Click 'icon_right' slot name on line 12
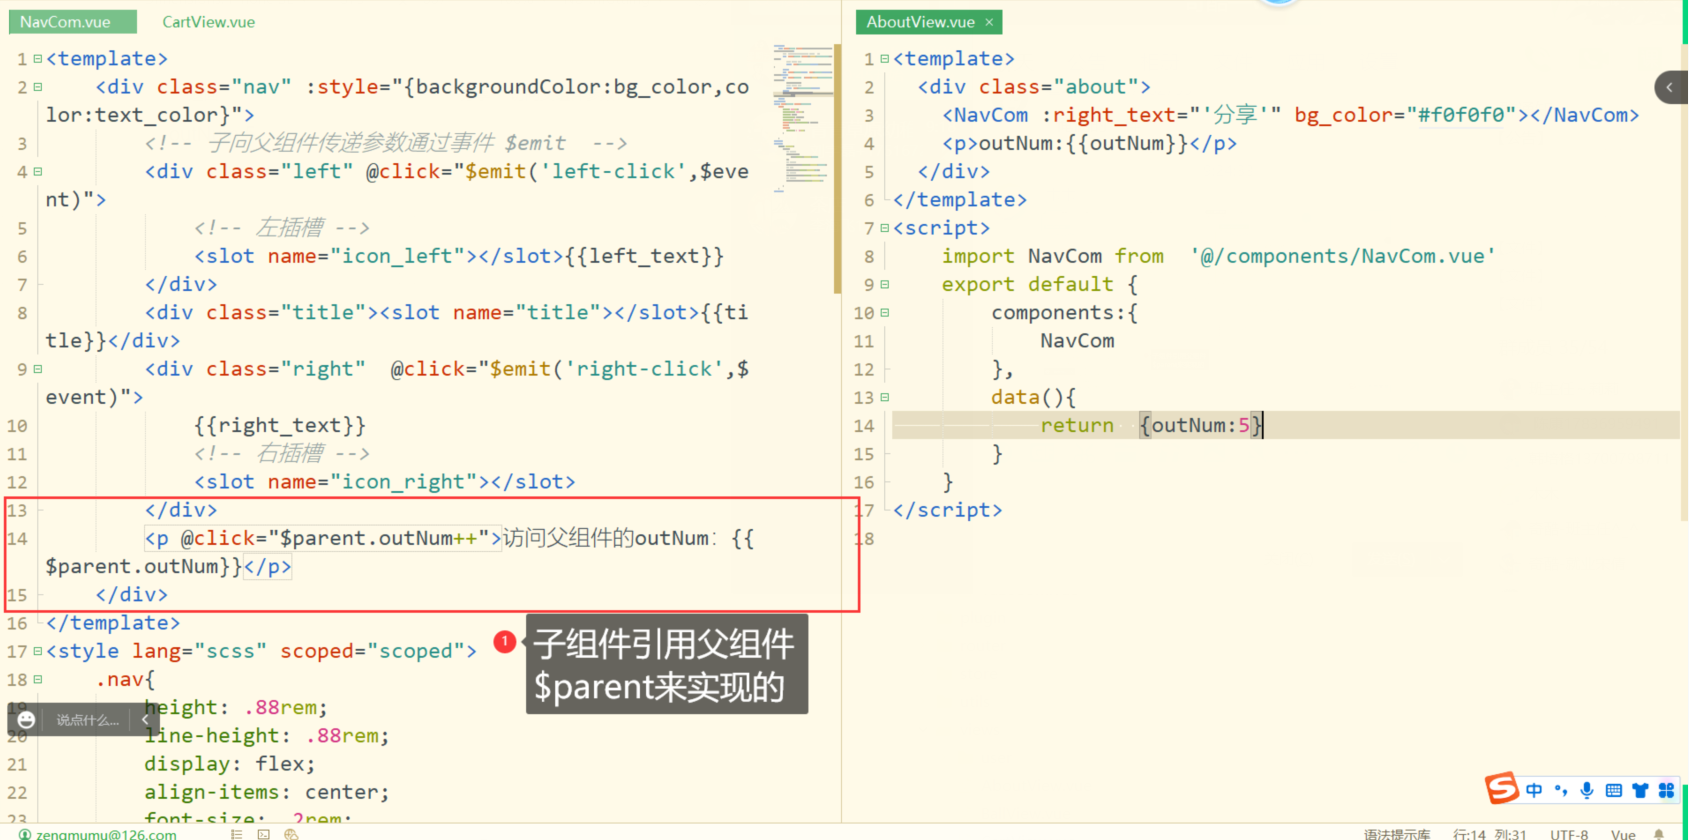The image size is (1689, 840). [x=404, y=482]
